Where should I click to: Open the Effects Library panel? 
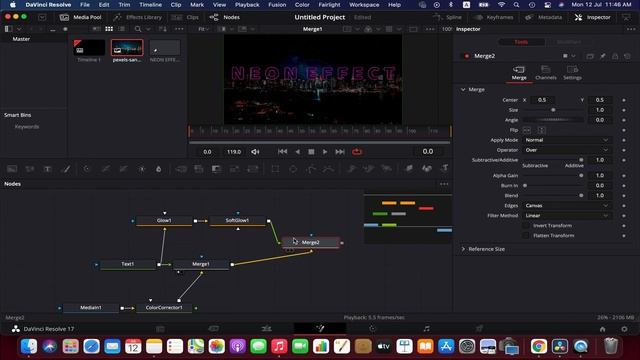138,17
